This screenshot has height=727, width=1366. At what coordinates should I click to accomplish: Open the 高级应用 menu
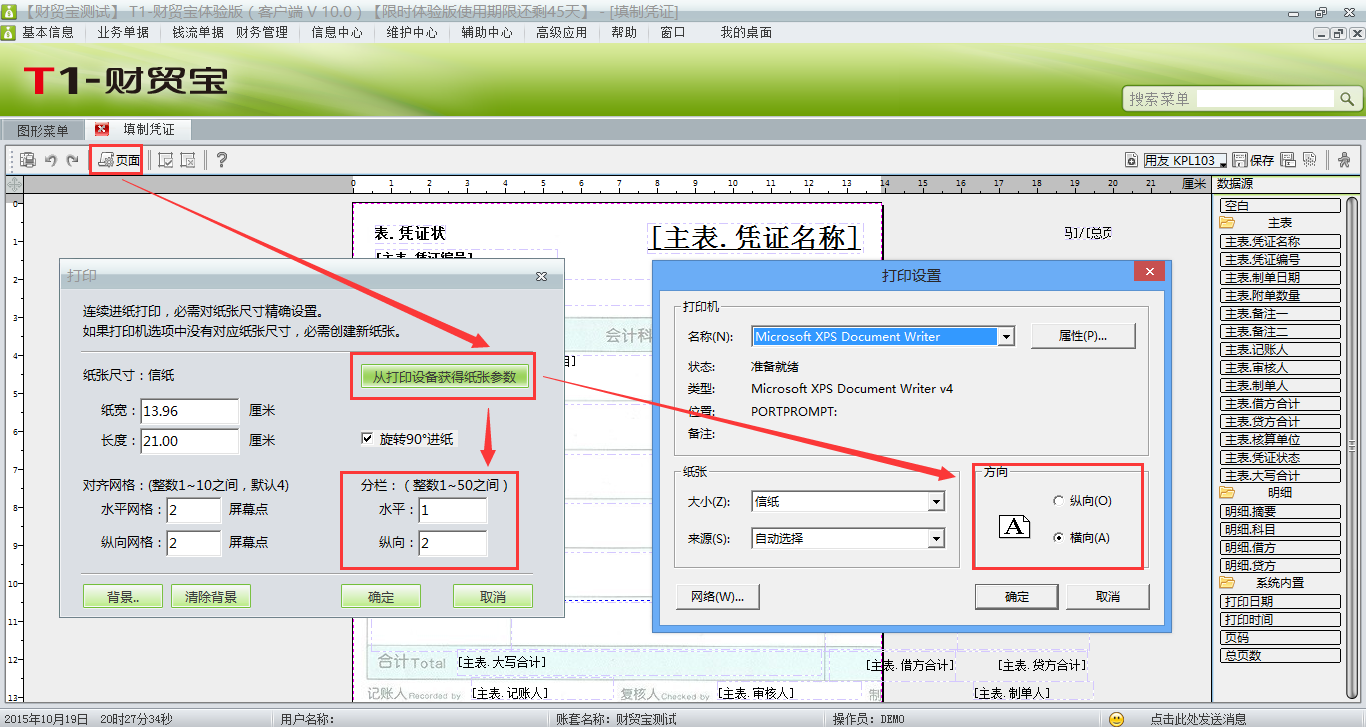562,32
